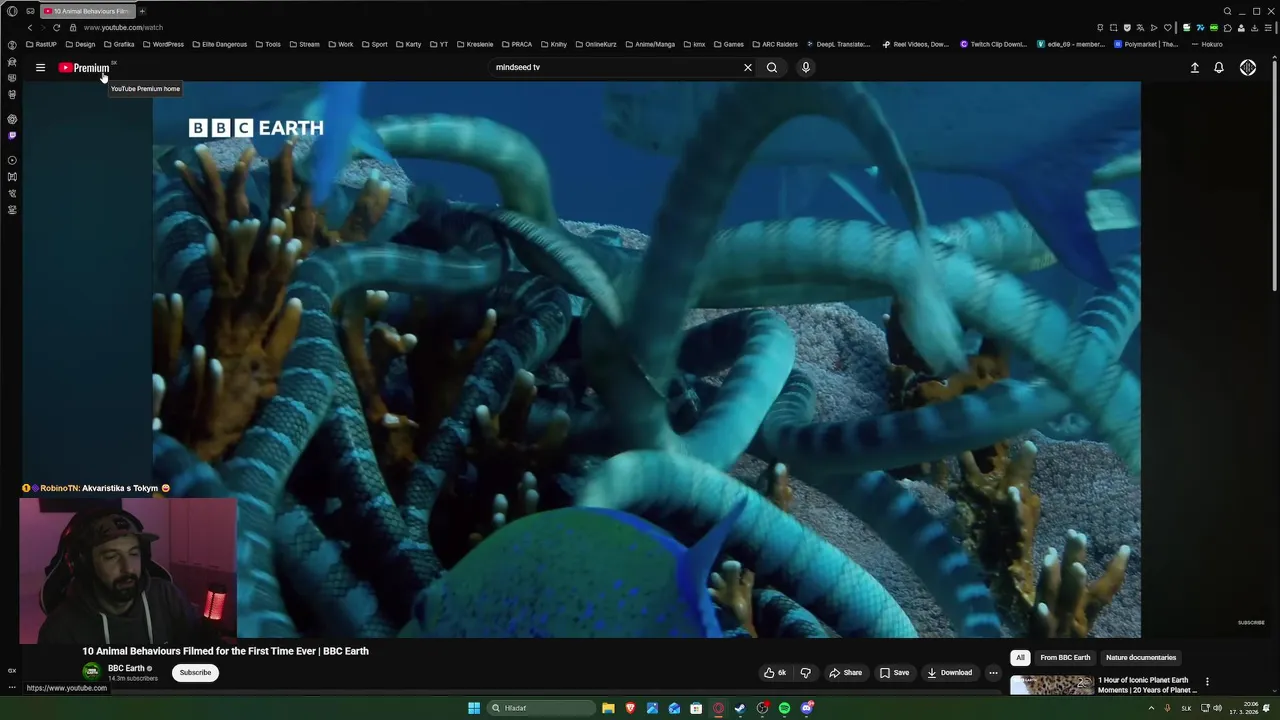Open the Grafika bookmarks folder
This screenshot has height=720, width=1280.
119,44
